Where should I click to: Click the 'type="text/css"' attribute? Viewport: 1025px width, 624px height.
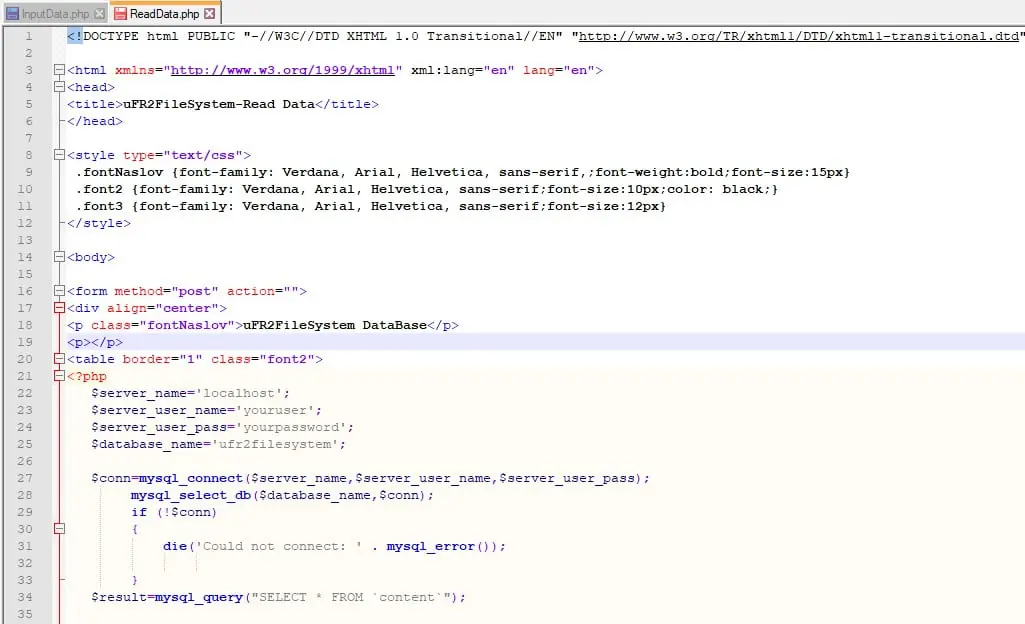(182, 155)
